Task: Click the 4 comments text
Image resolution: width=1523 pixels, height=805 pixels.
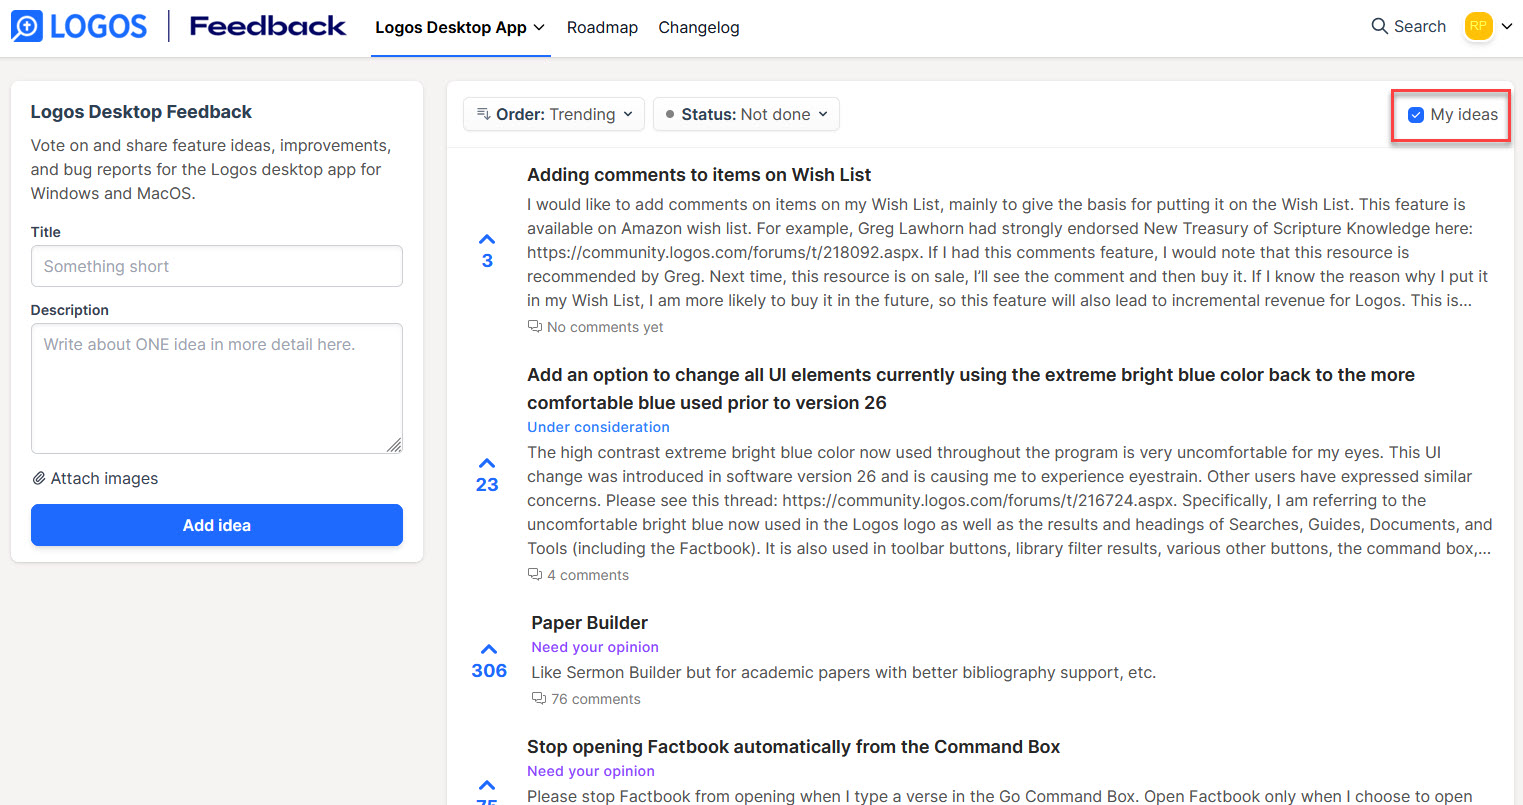Action: [x=588, y=575]
